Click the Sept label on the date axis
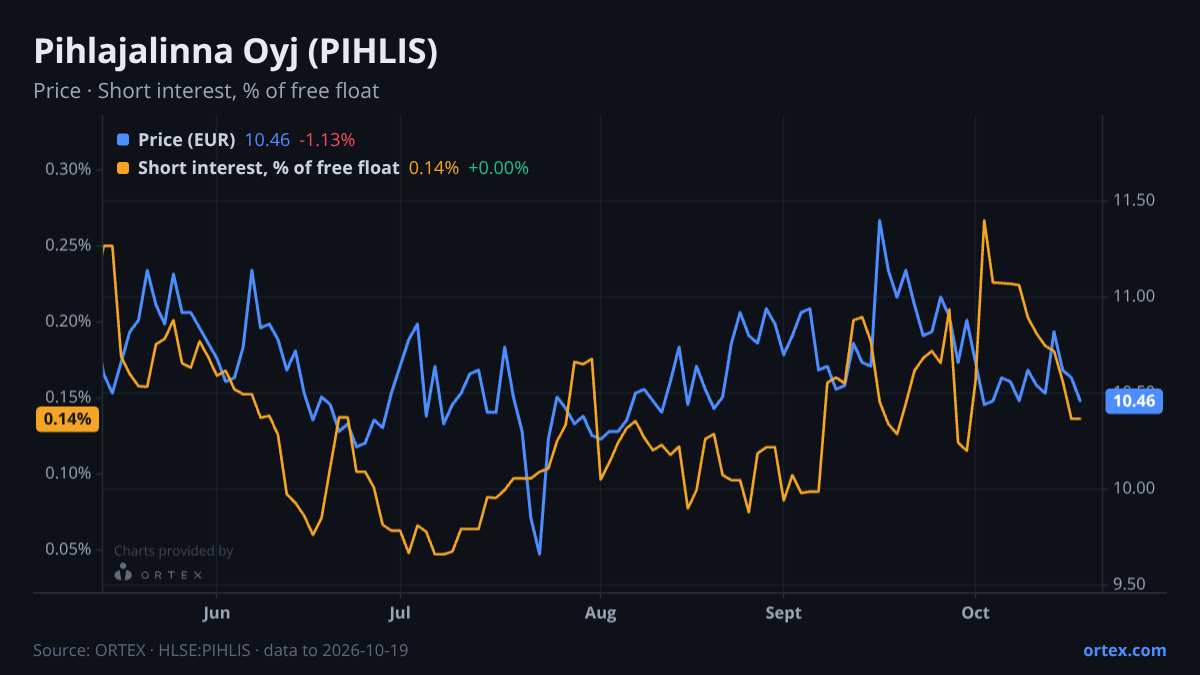This screenshot has width=1200, height=675. coord(783,613)
